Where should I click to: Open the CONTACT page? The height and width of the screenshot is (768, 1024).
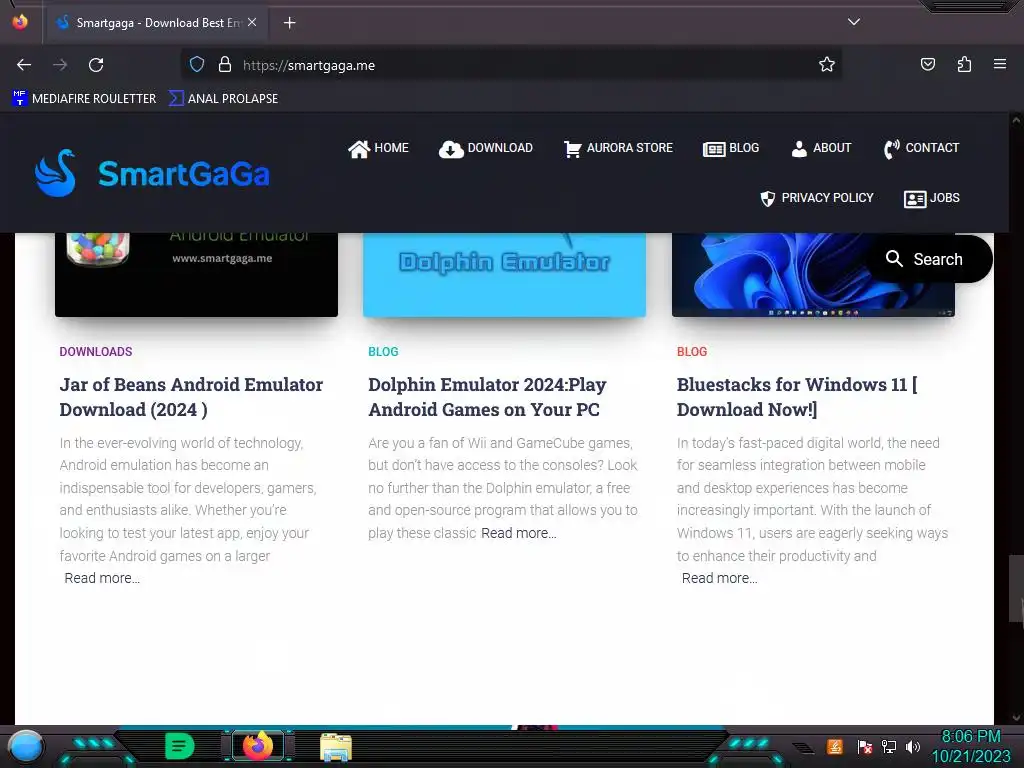[x=921, y=148]
